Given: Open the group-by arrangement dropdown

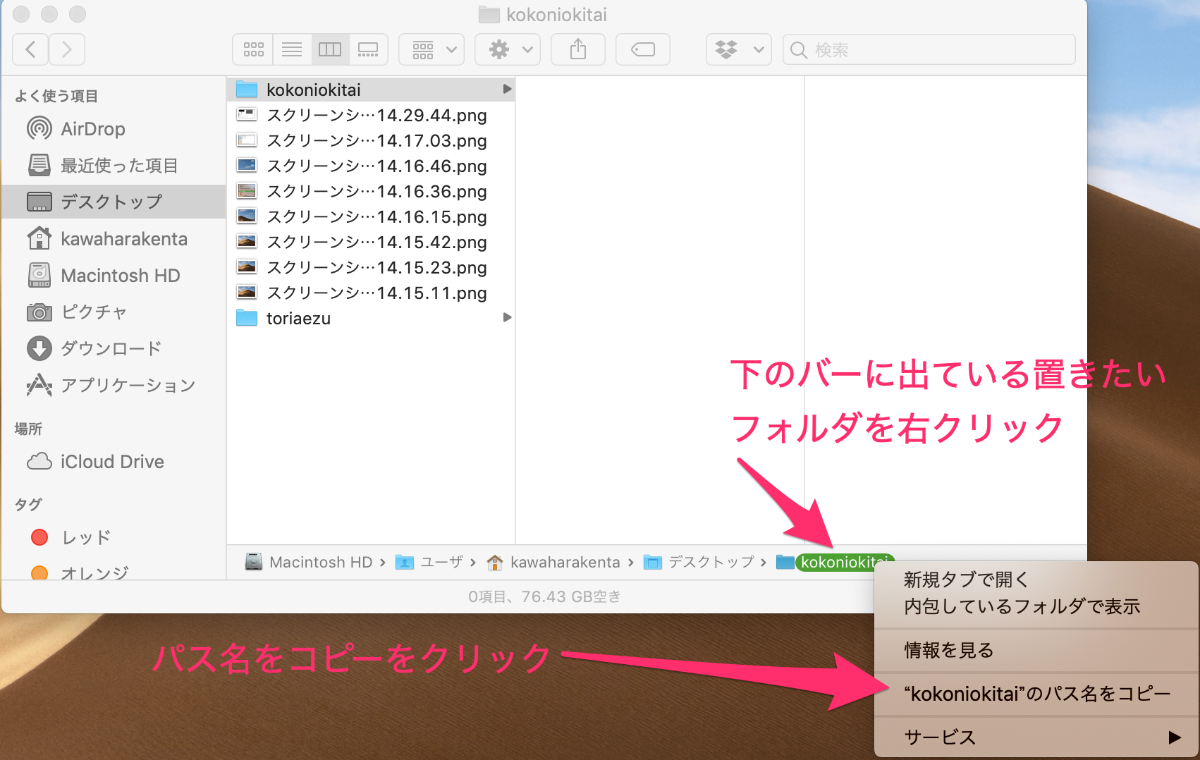Looking at the screenshot, I should pos(431,49).
